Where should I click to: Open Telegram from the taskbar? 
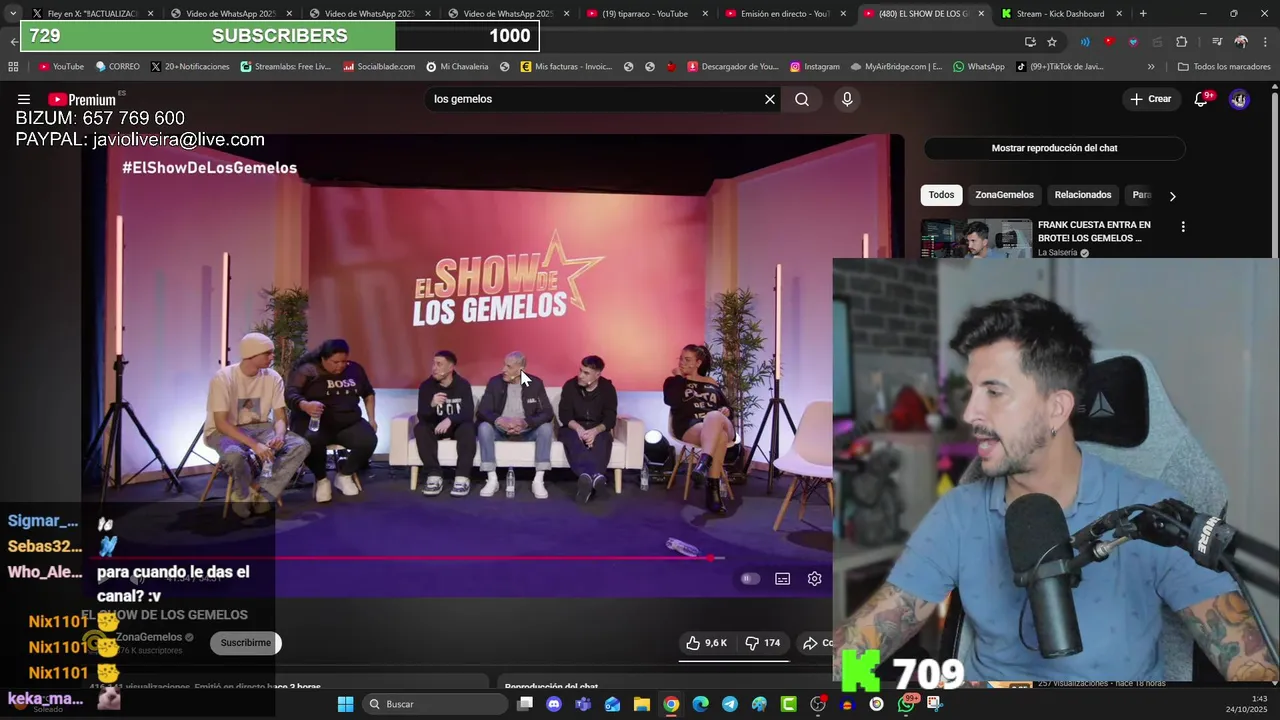tap(730, 704)
